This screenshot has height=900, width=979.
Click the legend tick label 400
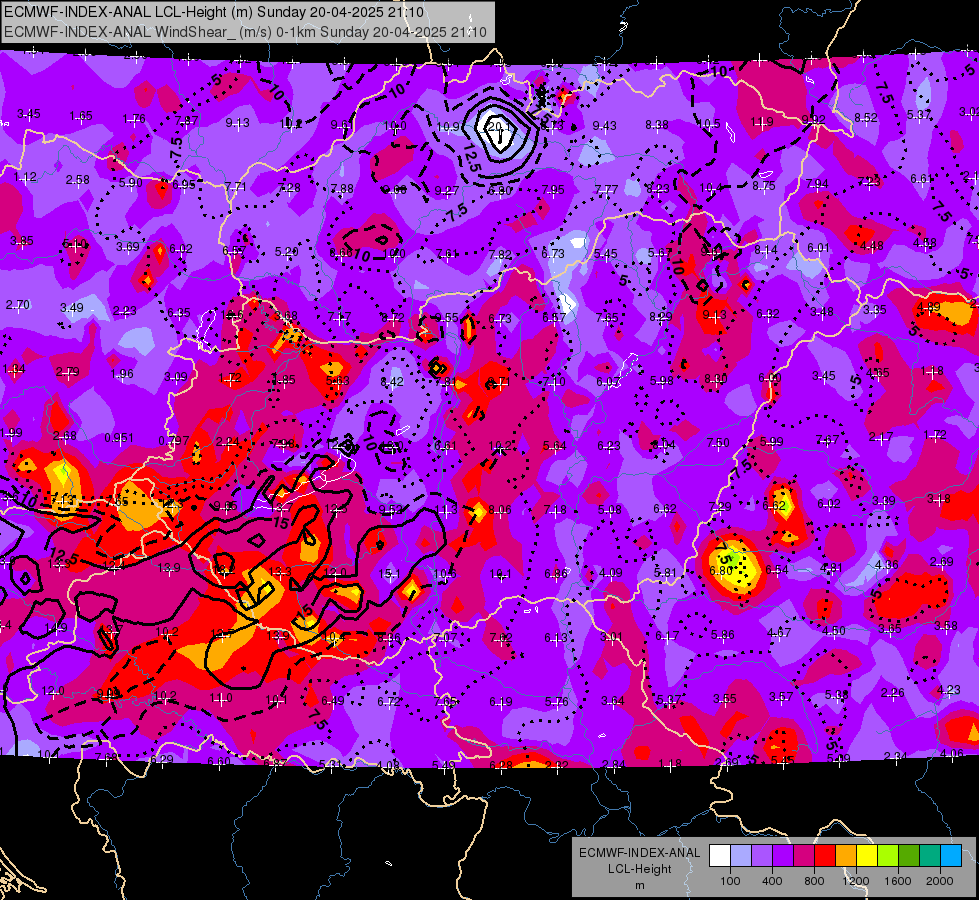point(772,881)
